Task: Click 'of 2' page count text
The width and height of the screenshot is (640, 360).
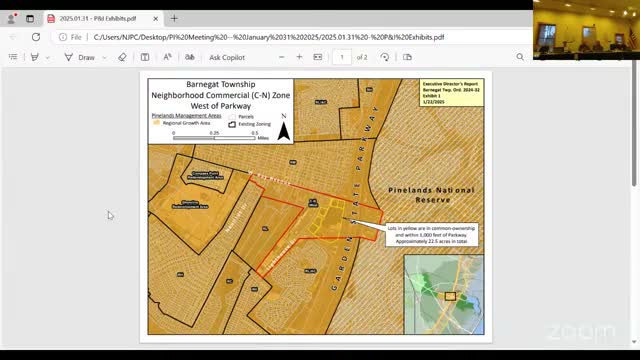Action: [x=362, y=58]
